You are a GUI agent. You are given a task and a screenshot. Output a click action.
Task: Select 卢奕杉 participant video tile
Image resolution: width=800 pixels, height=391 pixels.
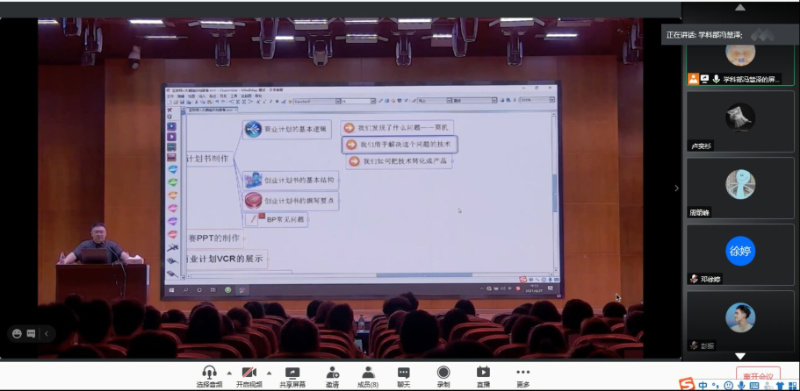tap(740, 121)
